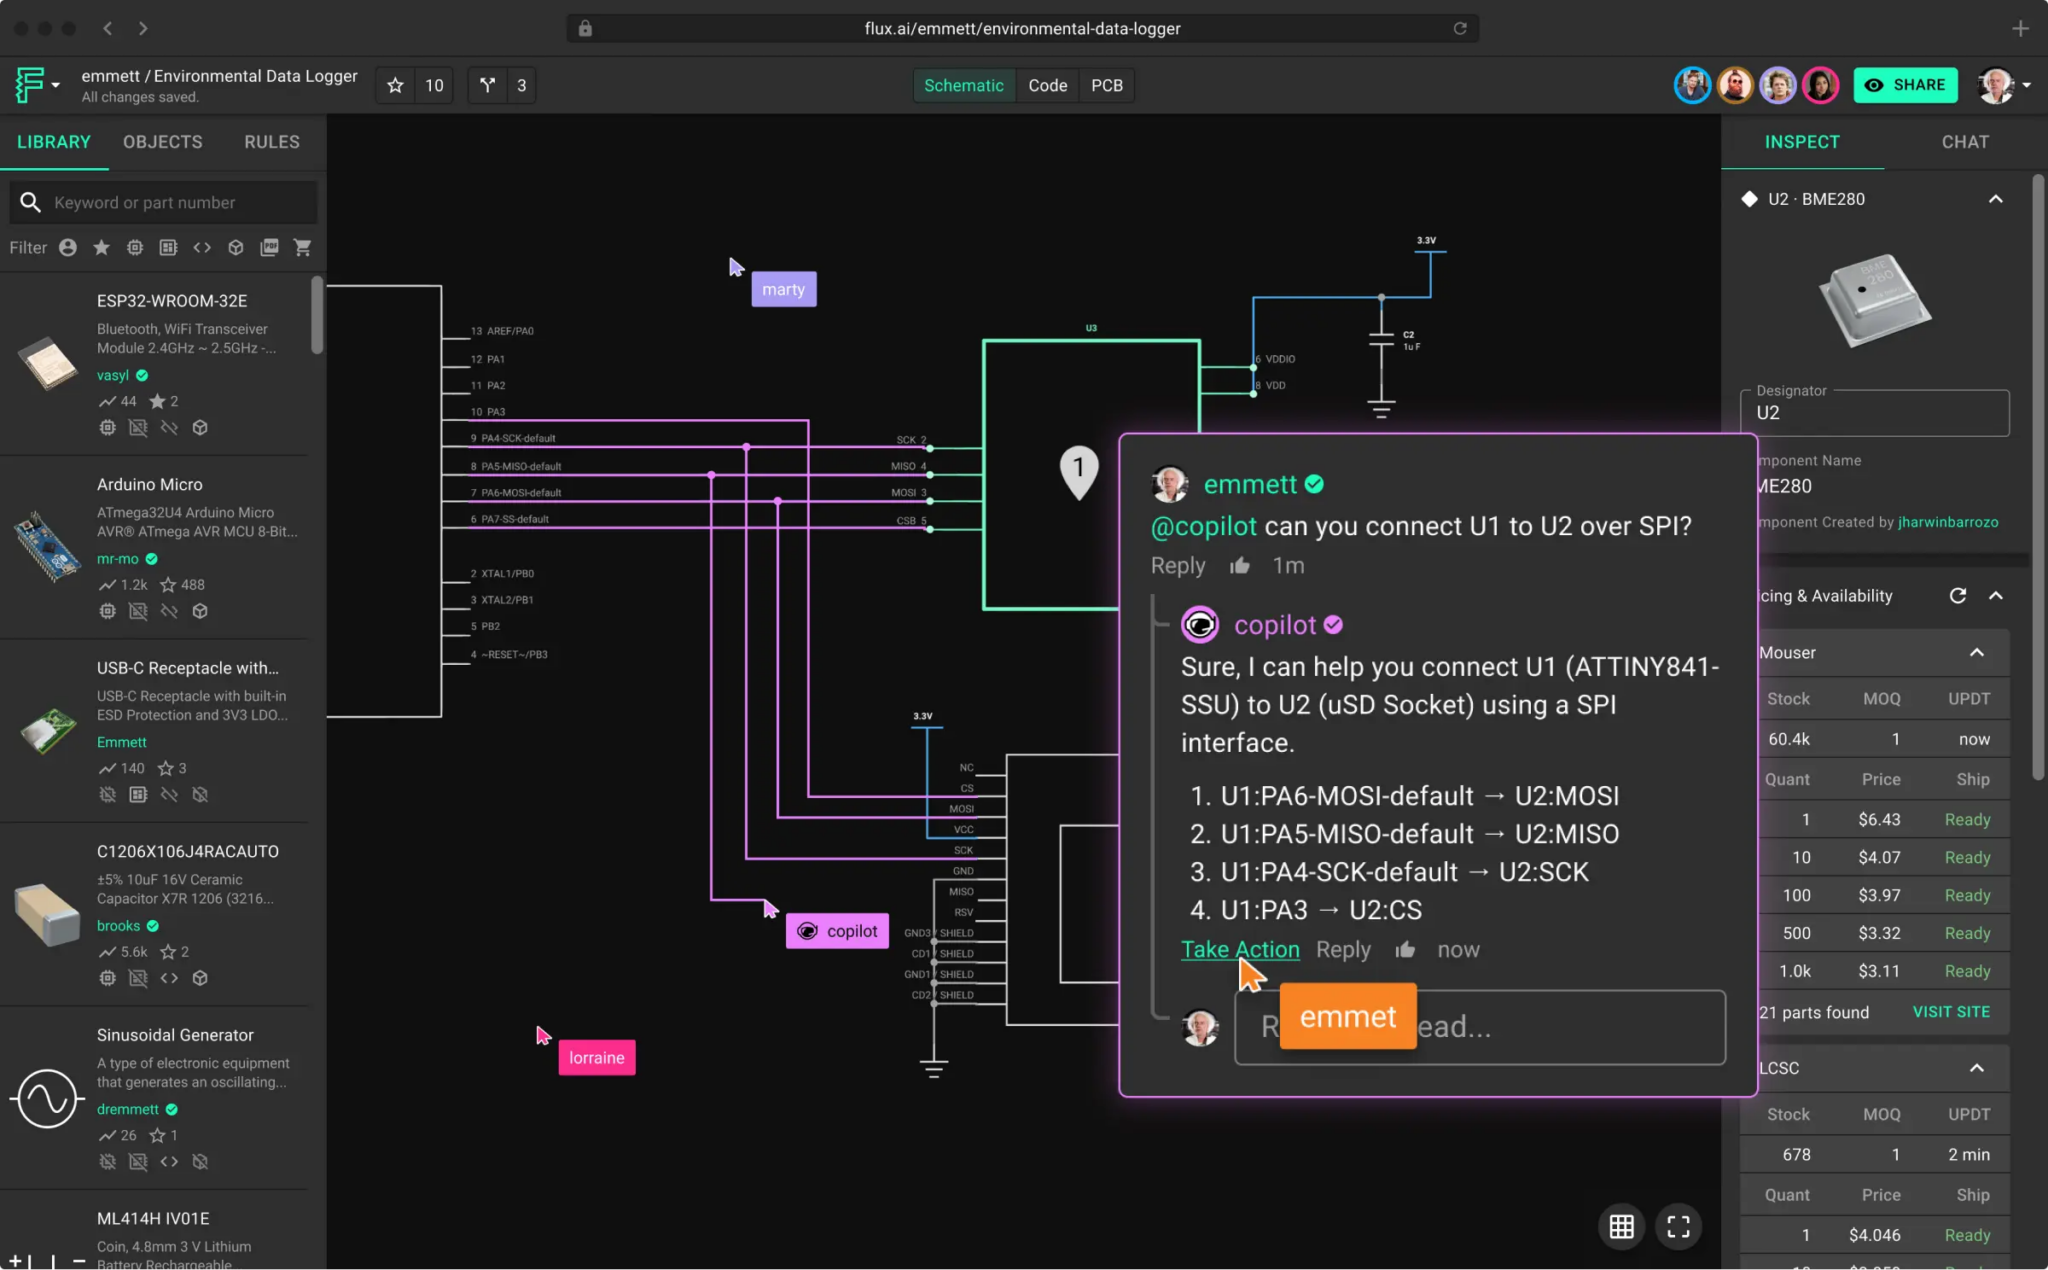Collapse the U2 · BME280 inspector section
This screenshot has width=2048, height=1270.
point(1997,199)
